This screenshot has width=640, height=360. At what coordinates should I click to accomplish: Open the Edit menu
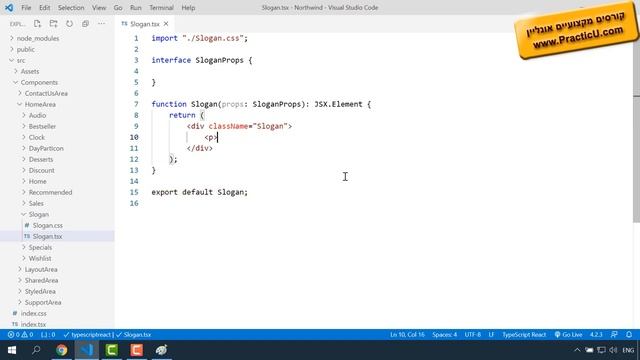(44, 8)
